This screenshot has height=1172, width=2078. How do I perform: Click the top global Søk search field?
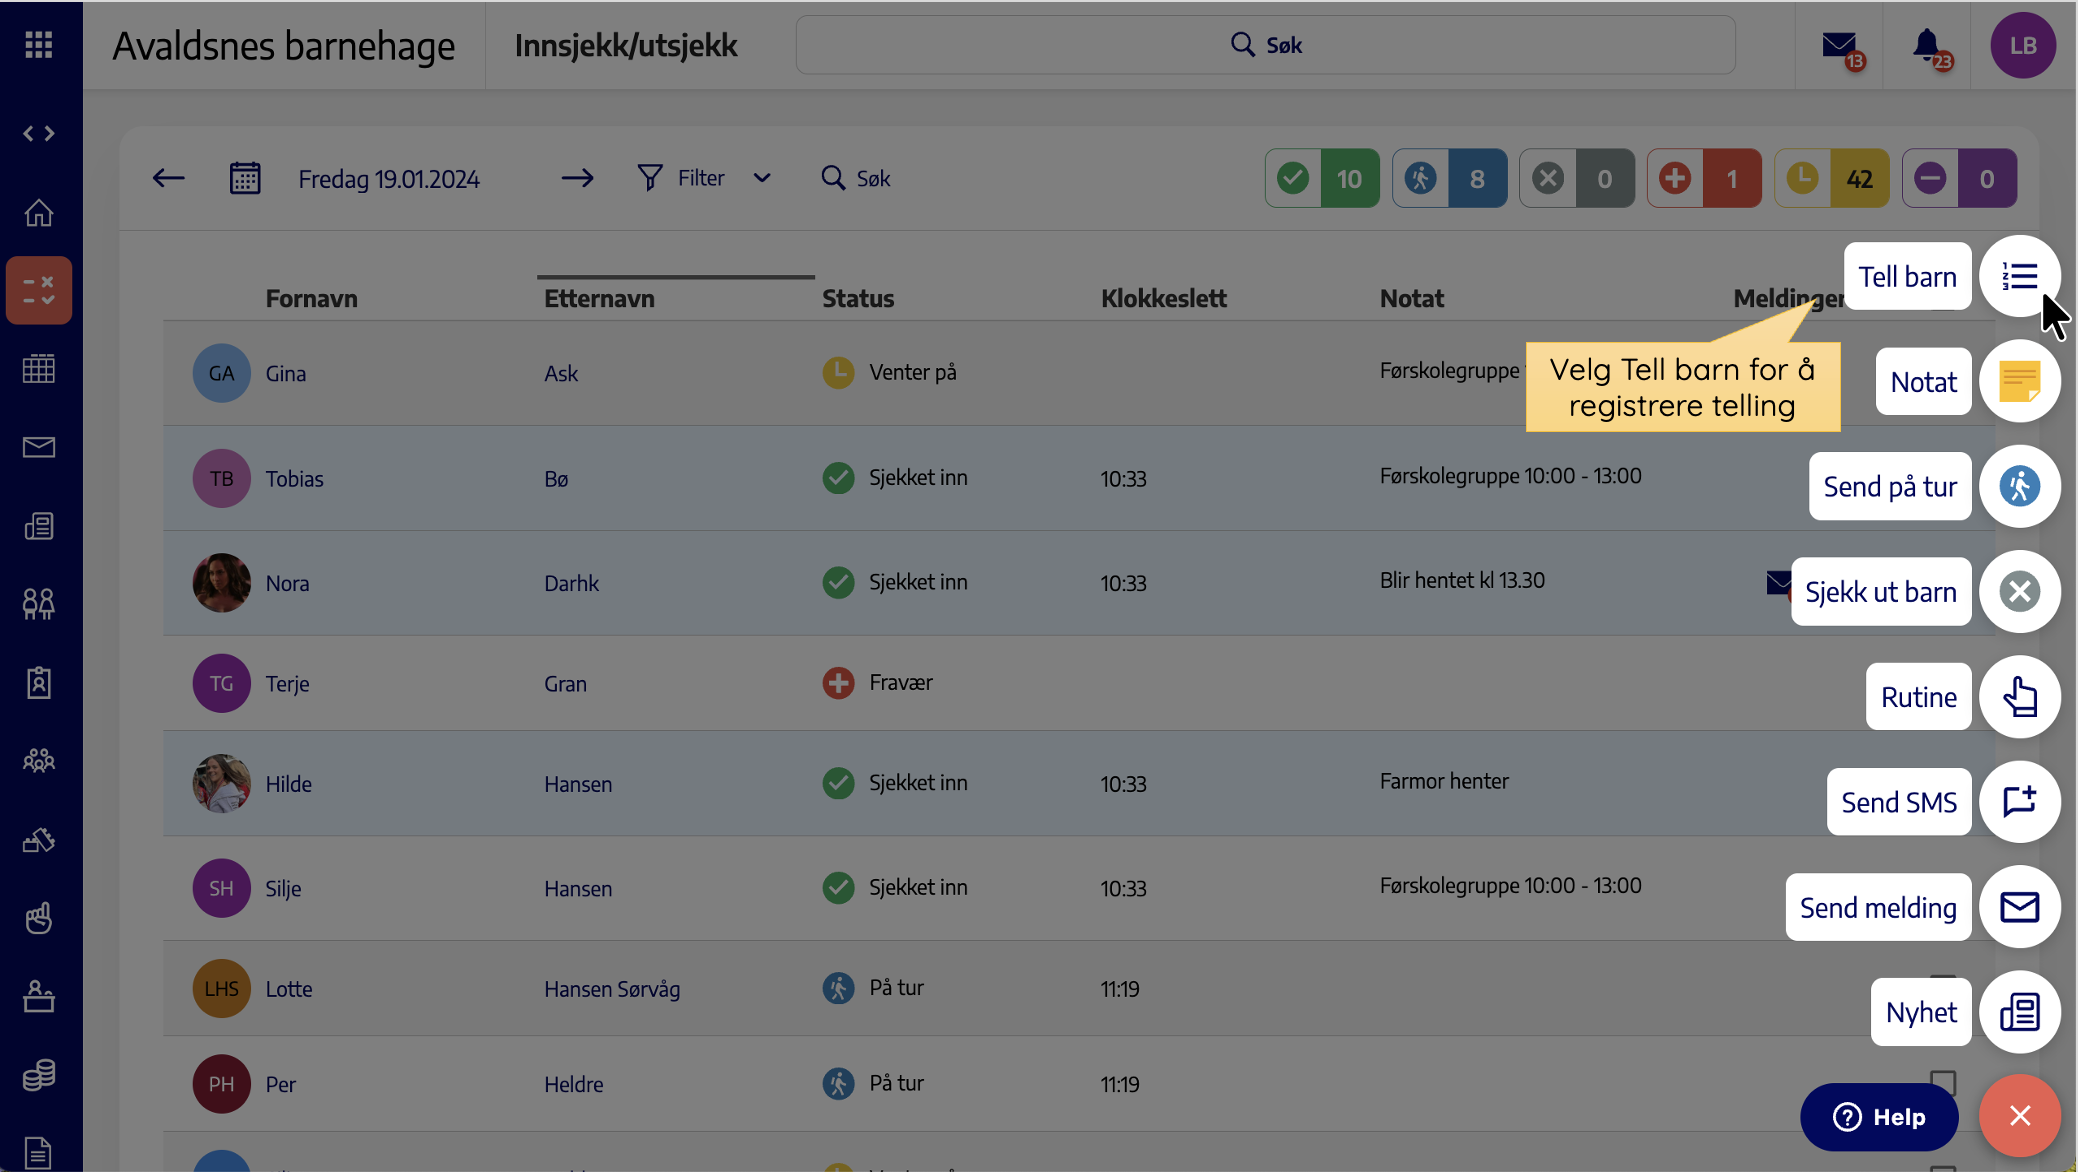[1265, 45]
